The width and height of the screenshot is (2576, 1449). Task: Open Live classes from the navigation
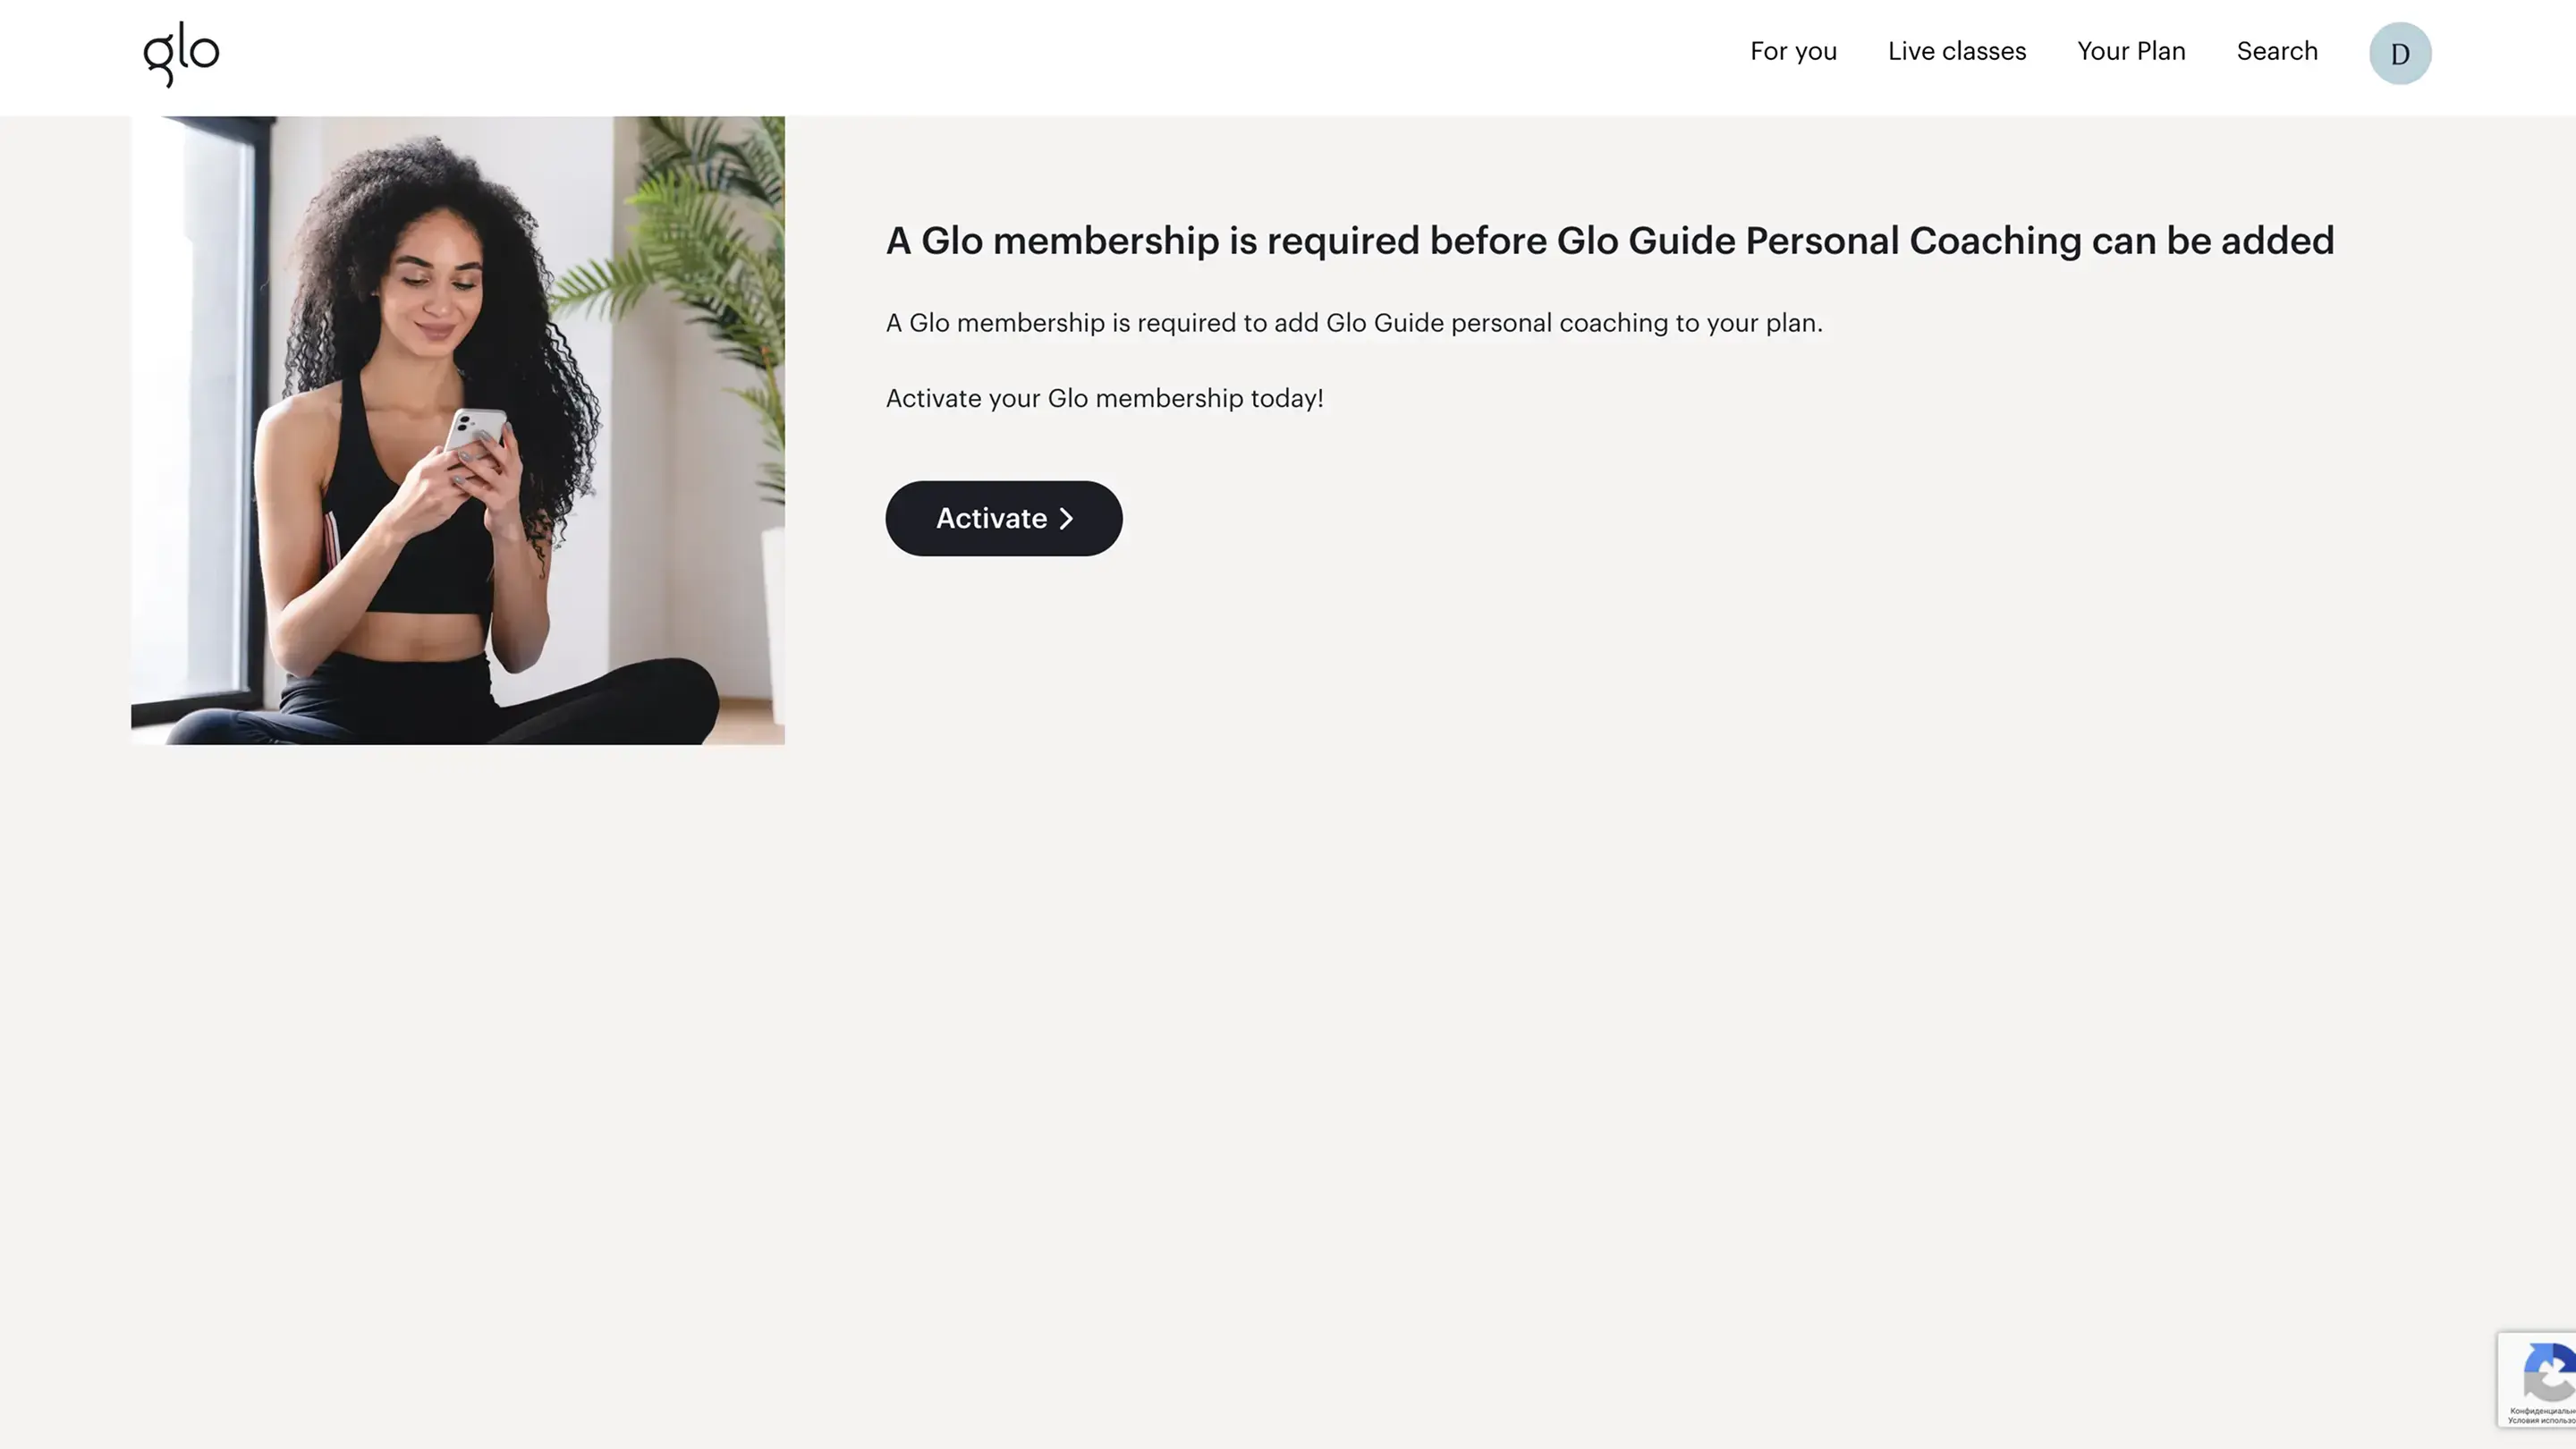click(1956, 51)
